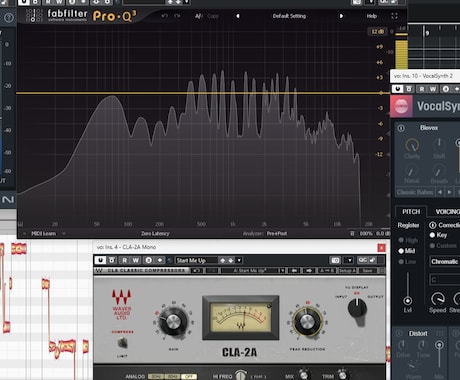Open the Default Setting preset menu

(289, 16)
